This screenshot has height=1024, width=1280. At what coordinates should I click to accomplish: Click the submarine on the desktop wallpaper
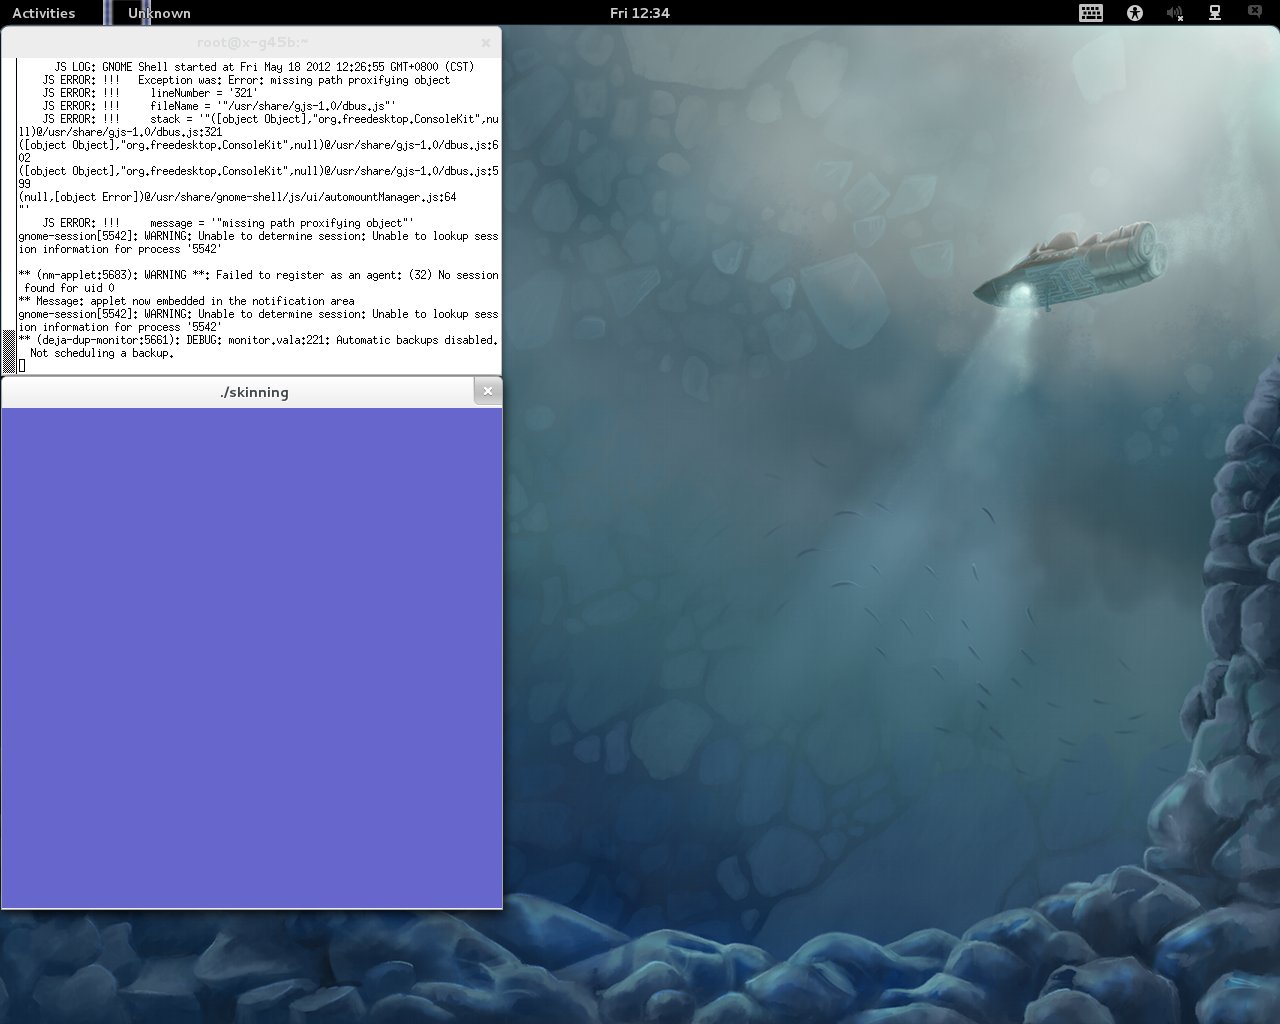tap(1064, 267)
